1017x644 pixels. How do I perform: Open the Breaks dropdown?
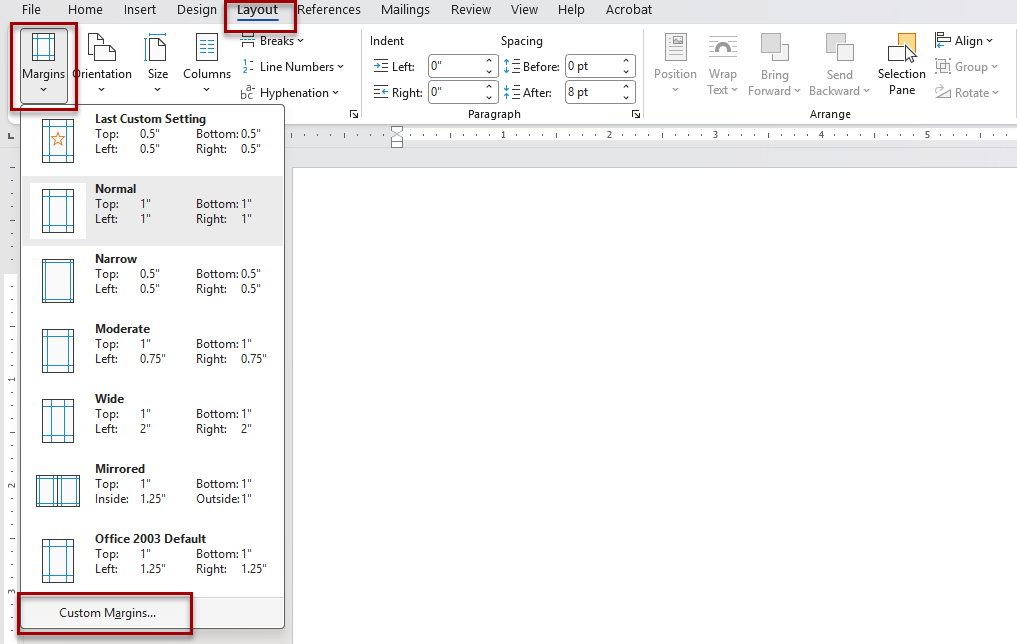pyautogui.click(x=272, y=41)
